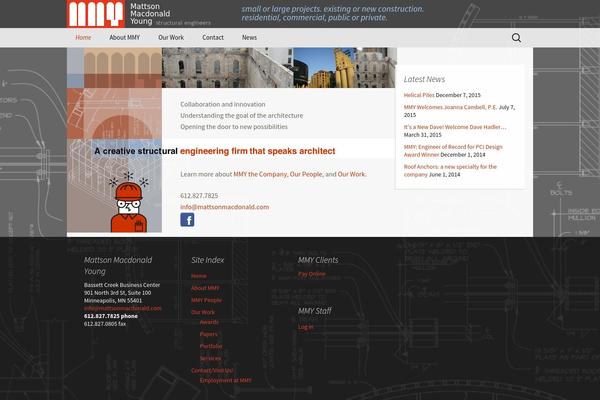Click the Site Index footer heading
The width and height of the screenshot is (600, 400).
pos(207,260)
